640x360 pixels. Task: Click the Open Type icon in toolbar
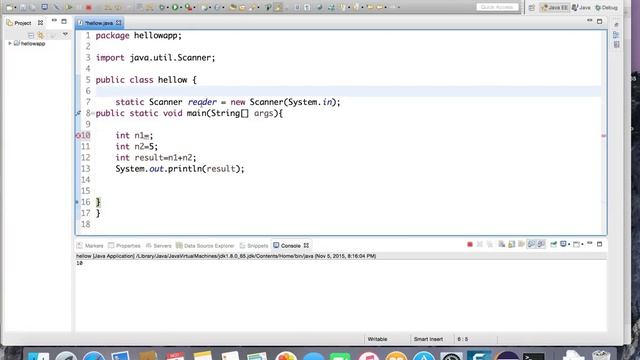pyautogui.click(x=233, y=7)
